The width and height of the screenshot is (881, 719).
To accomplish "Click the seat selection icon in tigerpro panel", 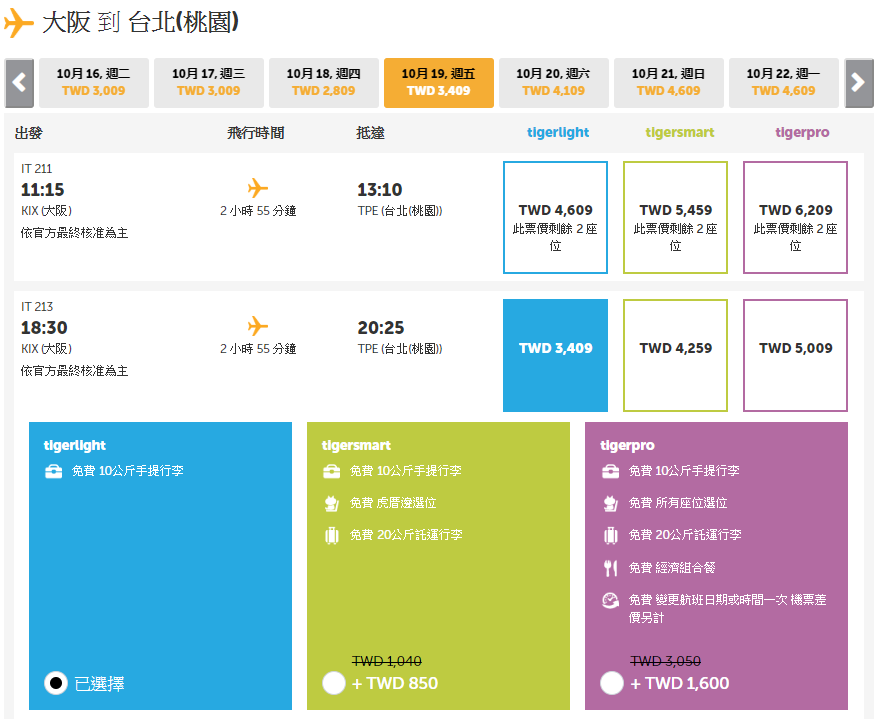I will coord(610,503).
